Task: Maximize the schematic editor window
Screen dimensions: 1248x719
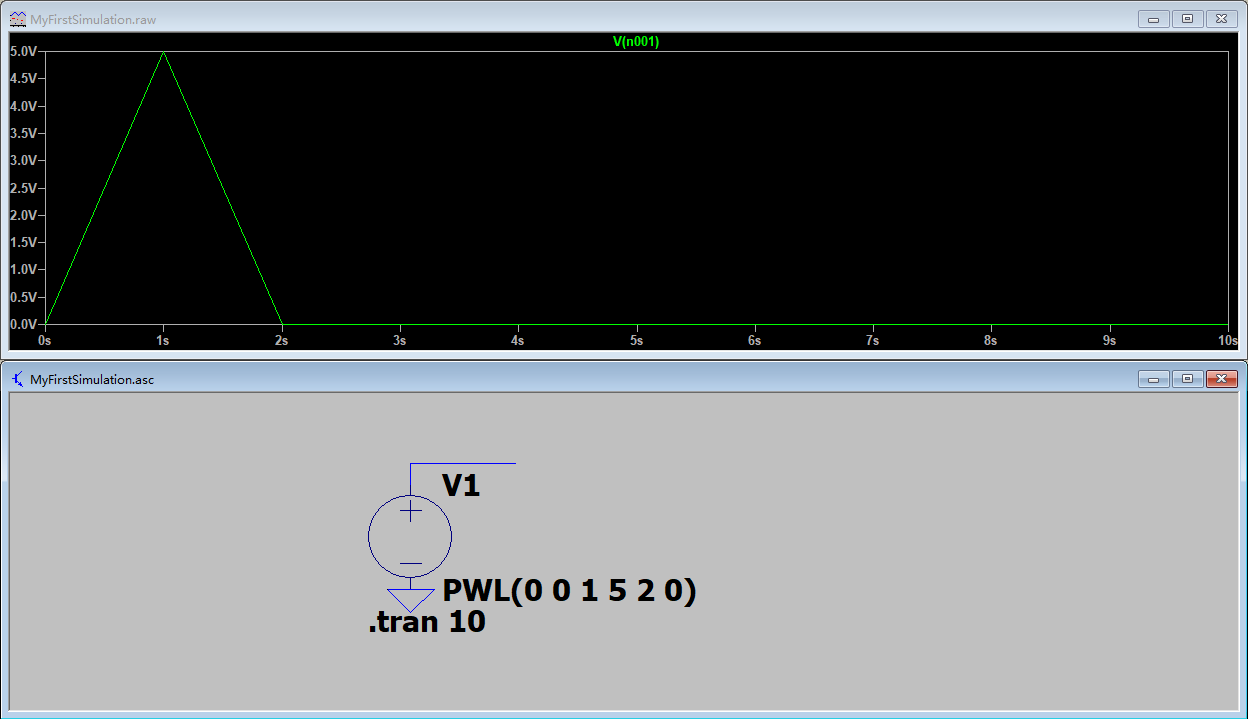Action: 1187,379
